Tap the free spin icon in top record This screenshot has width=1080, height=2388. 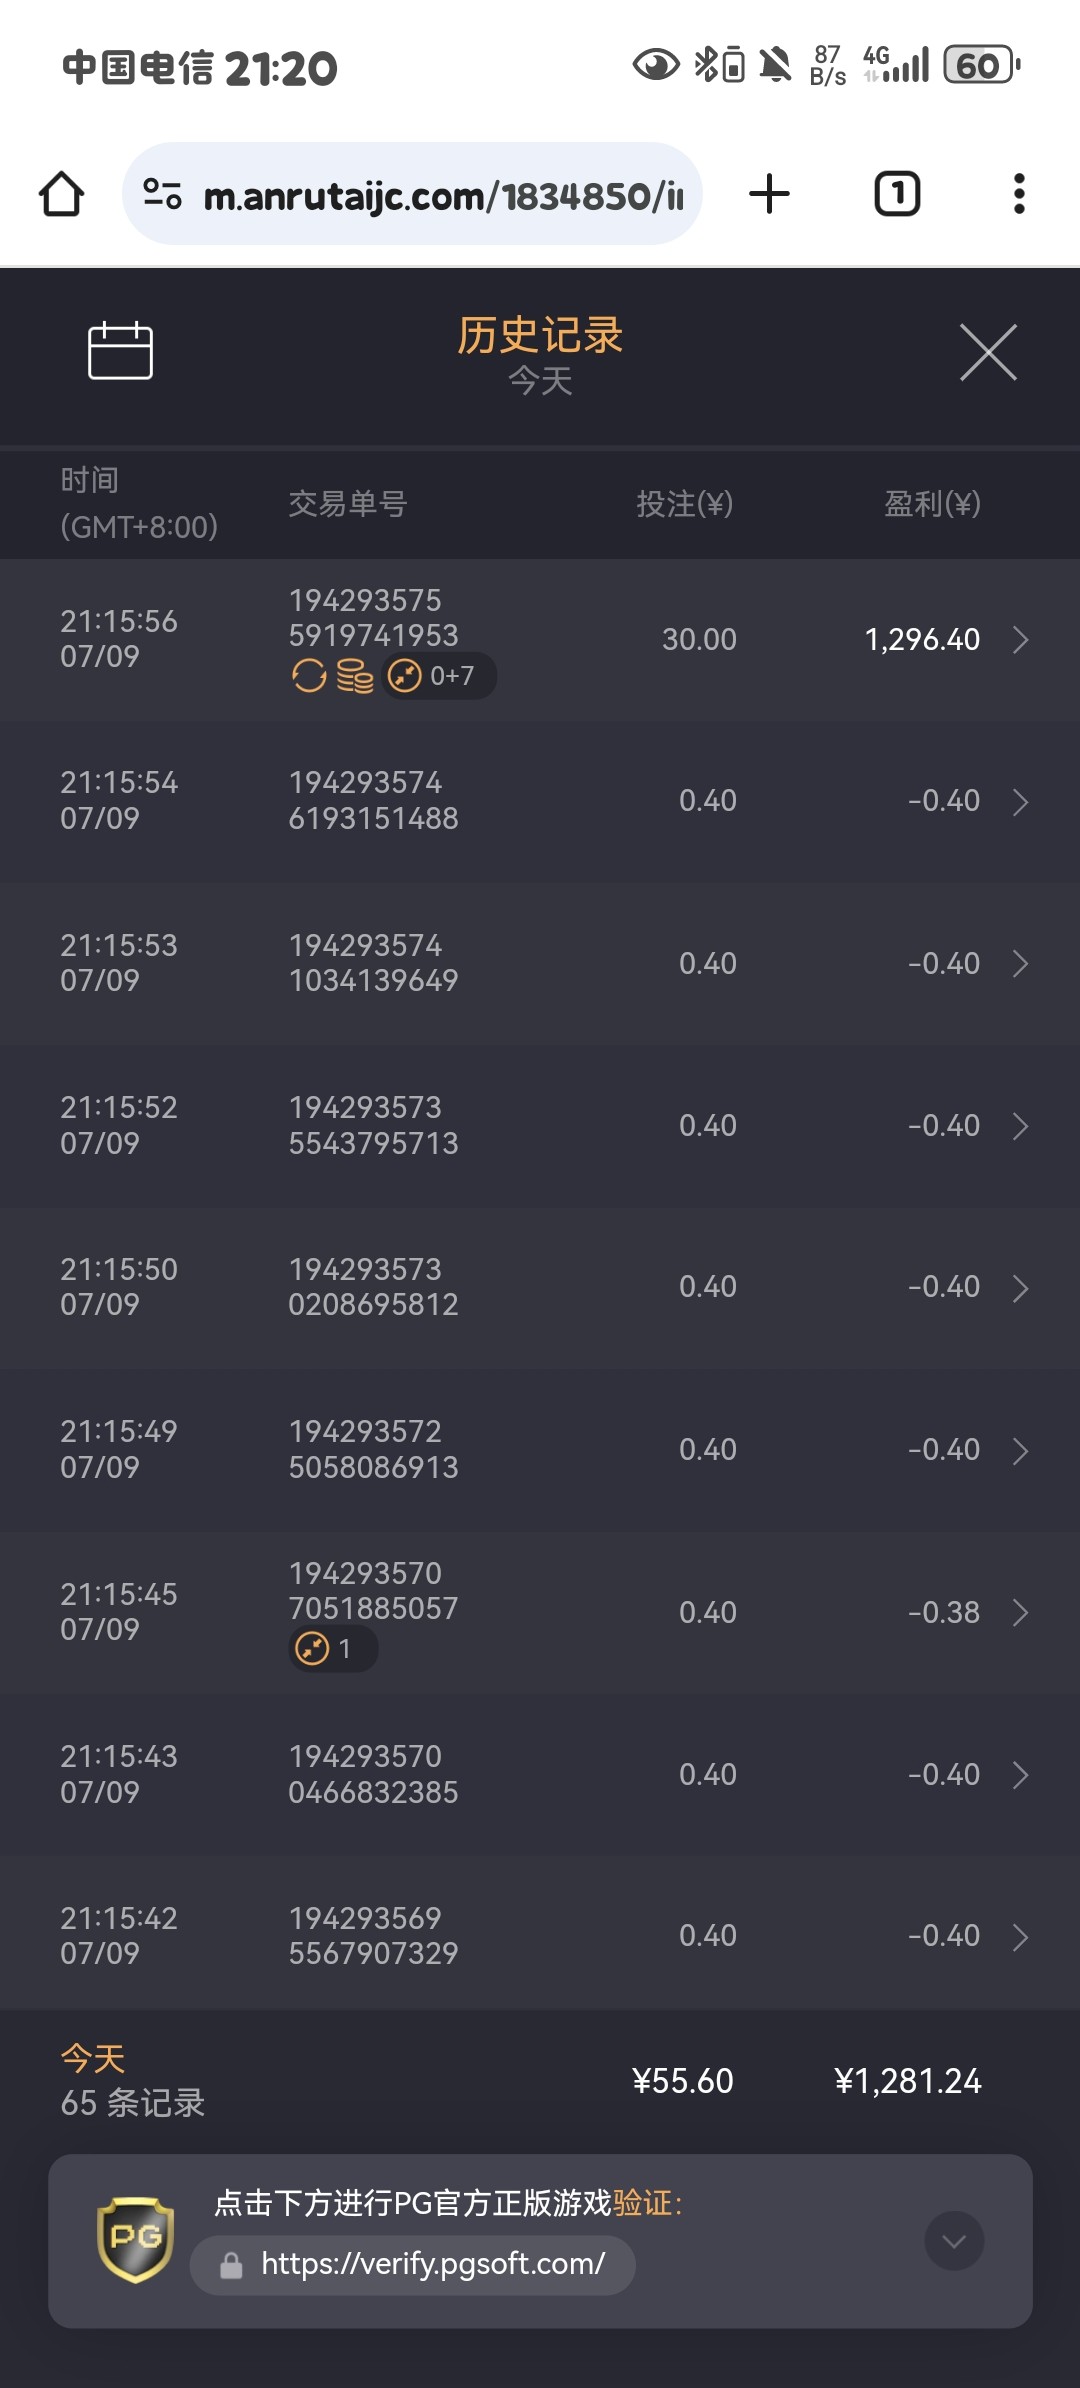[x=309, y=677]
